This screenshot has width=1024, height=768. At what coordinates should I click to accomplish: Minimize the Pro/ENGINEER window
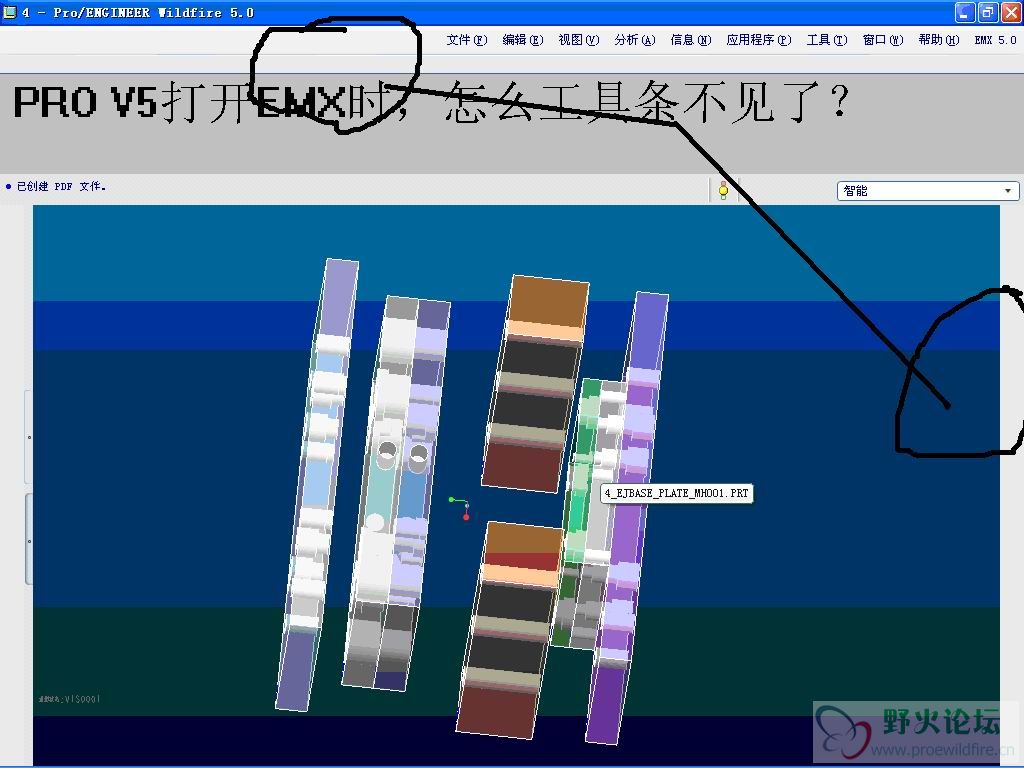tap(965, 12)
